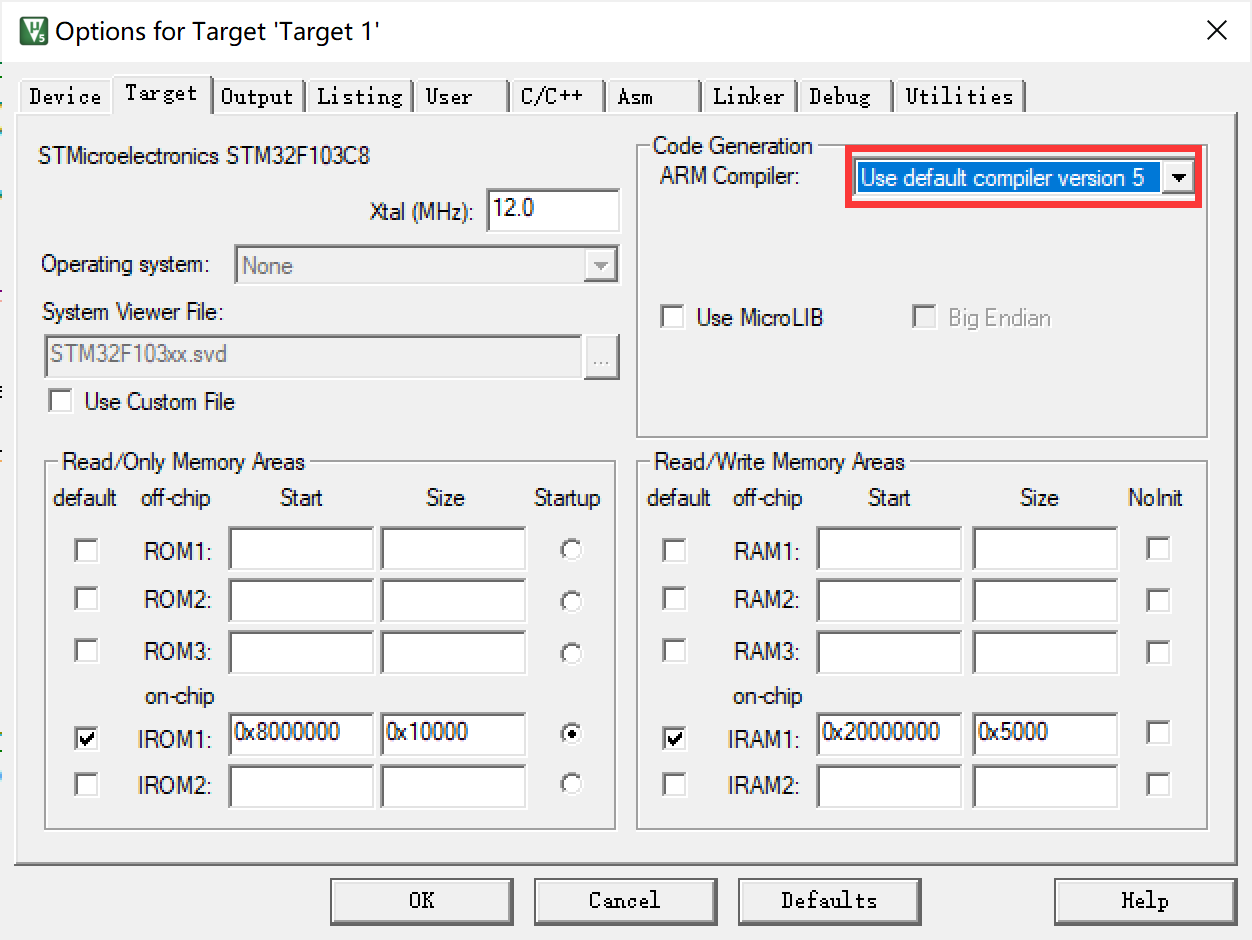Select IROM2 Startup radio button
The height and width of the screenshot is (940, 1252).
click(x=571, y=783)
